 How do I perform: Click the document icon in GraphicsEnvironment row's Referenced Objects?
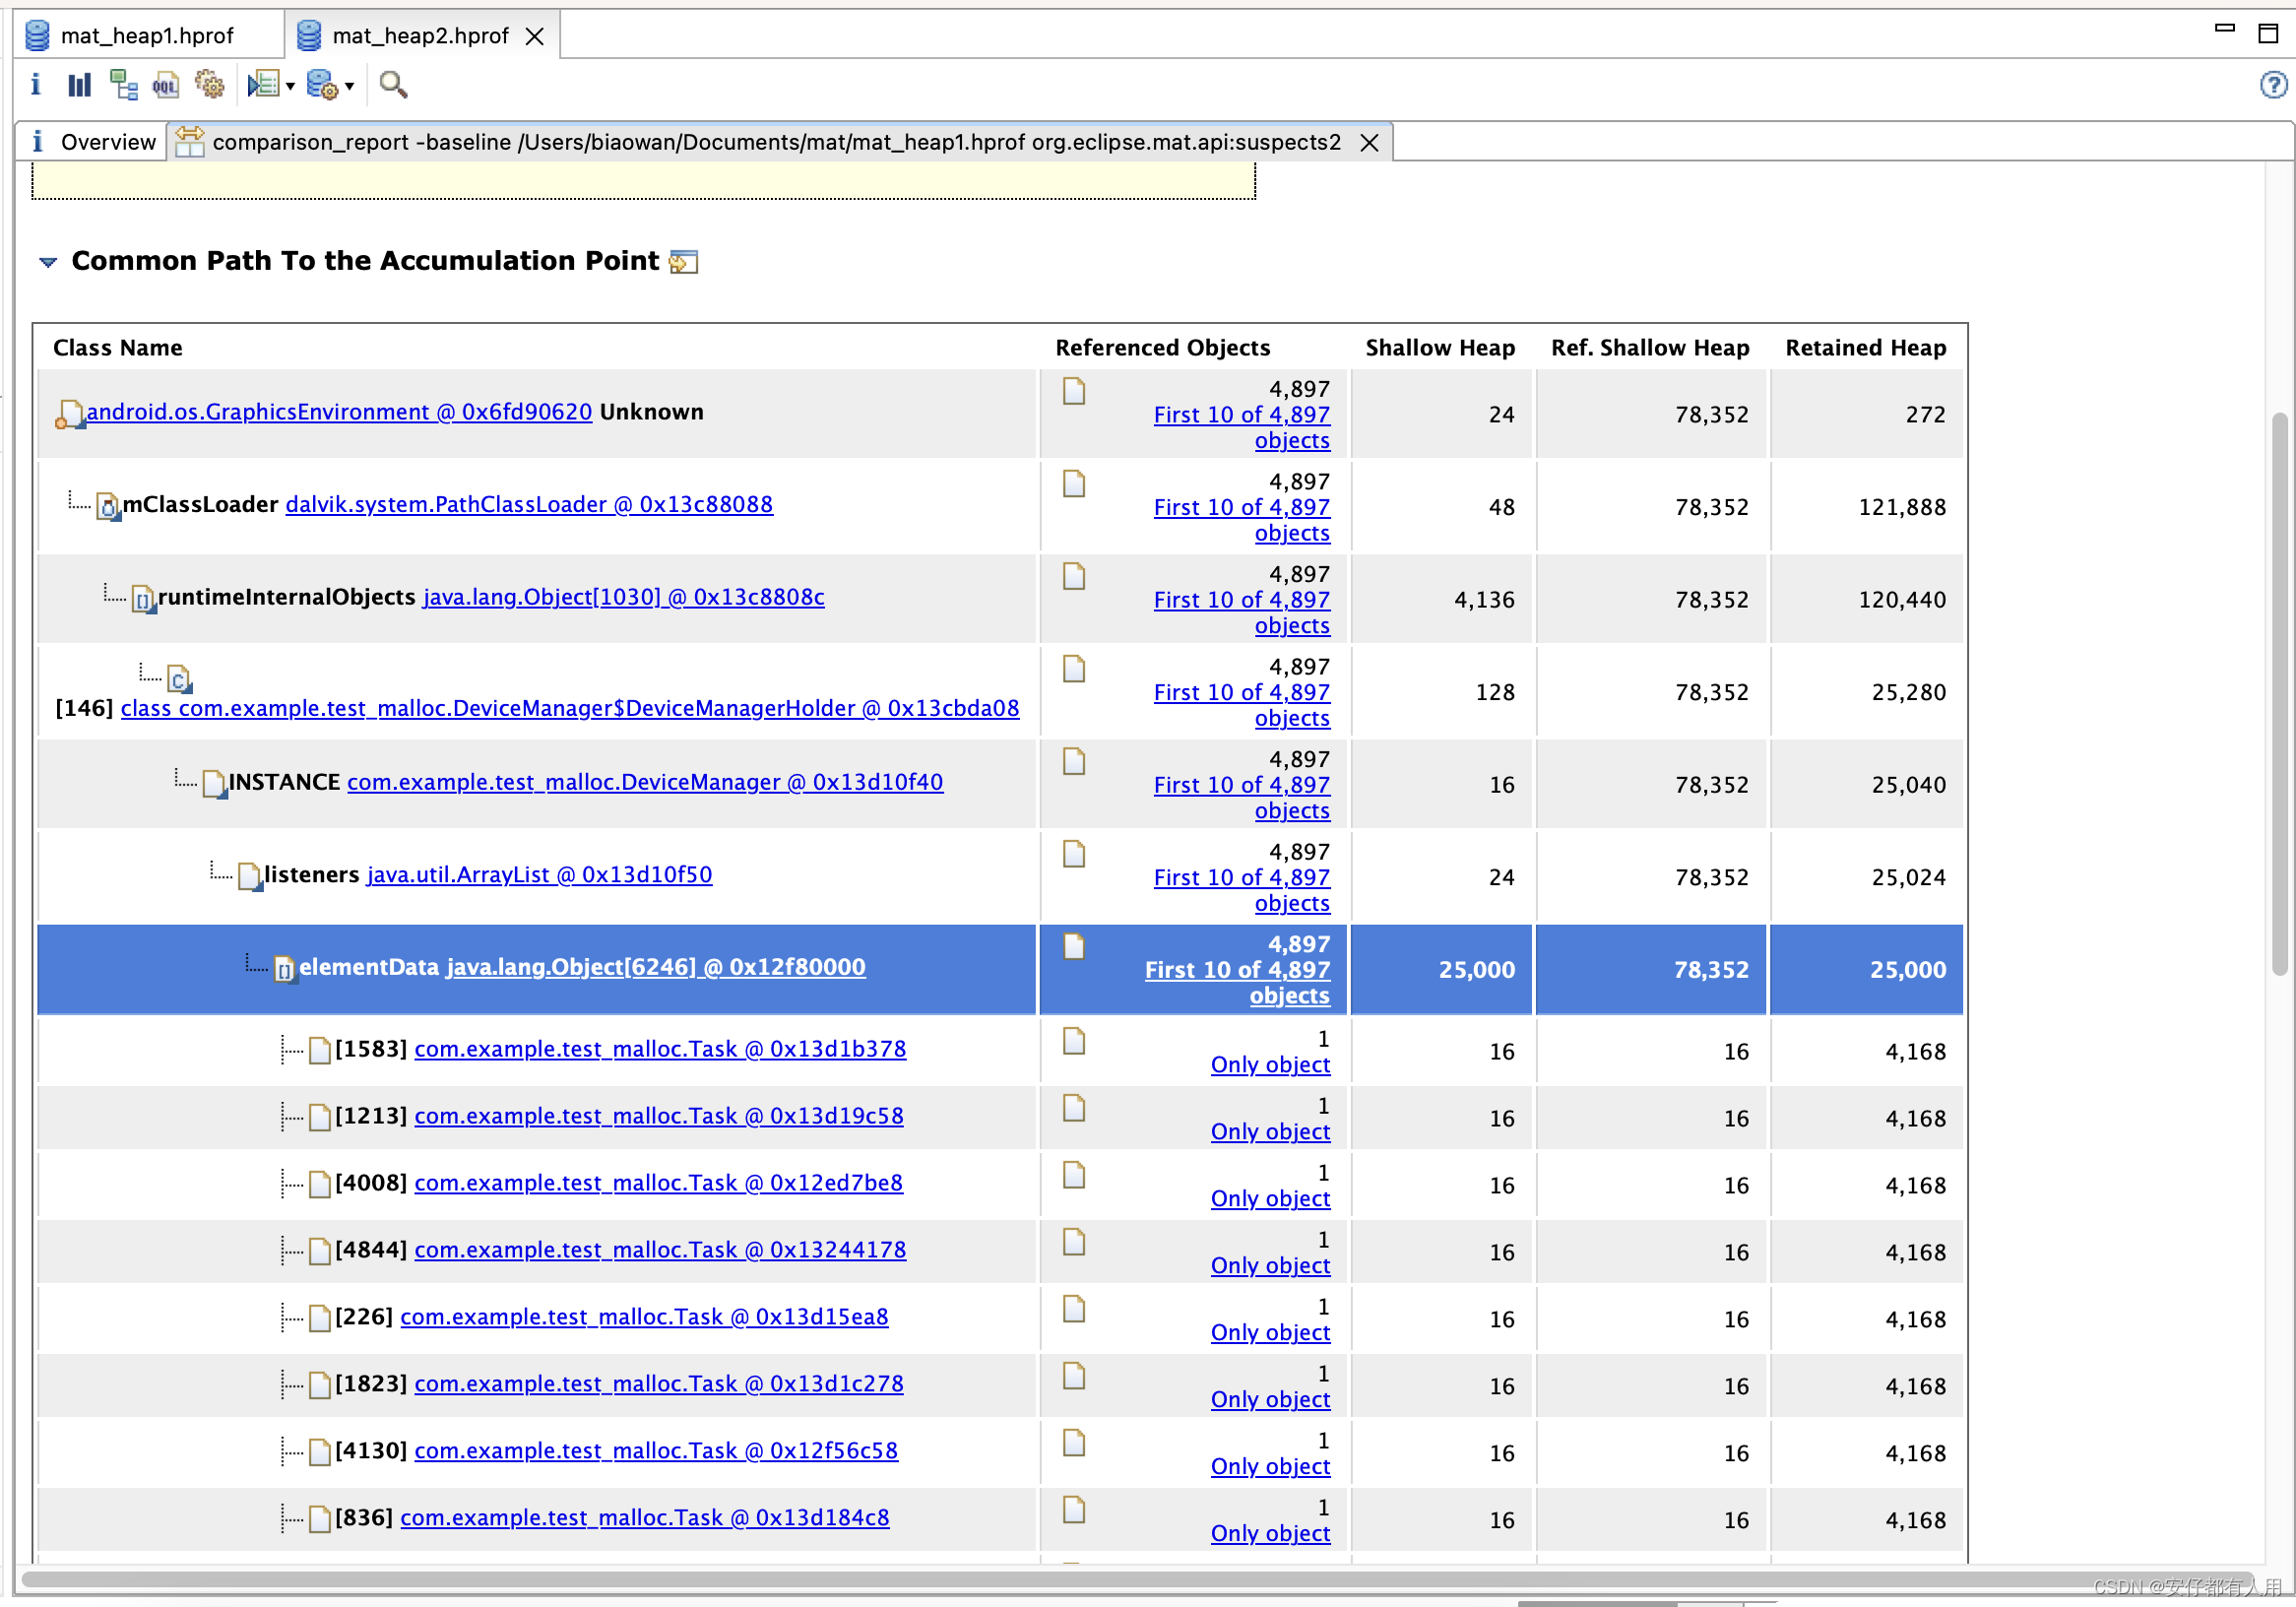tap(1074, 391)
